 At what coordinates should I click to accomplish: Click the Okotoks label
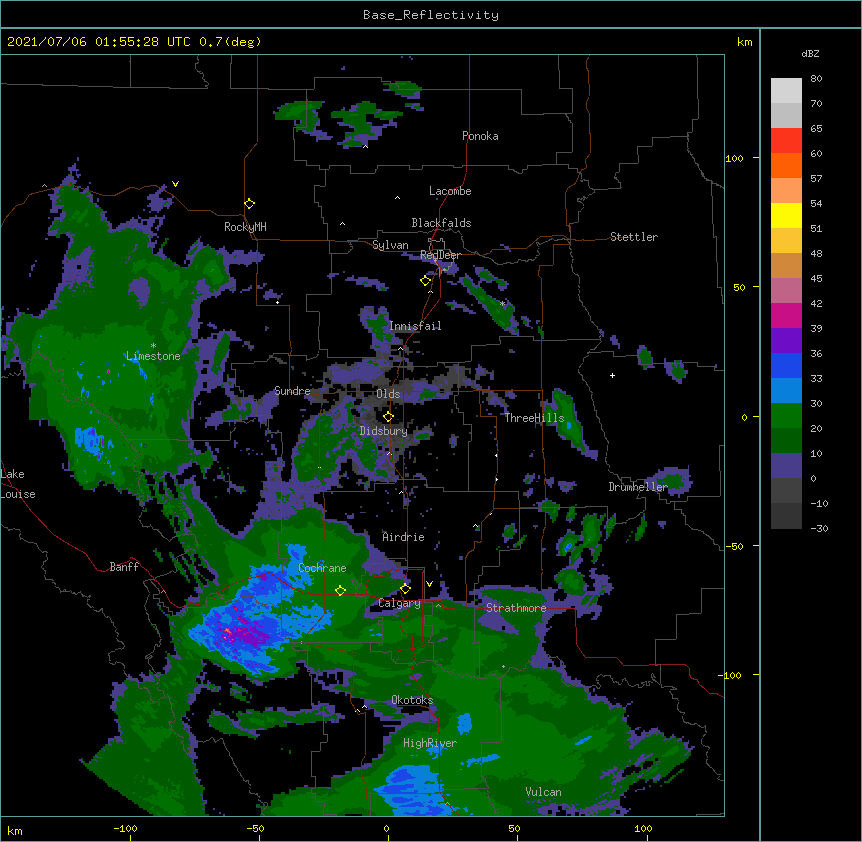pos(412,700)
